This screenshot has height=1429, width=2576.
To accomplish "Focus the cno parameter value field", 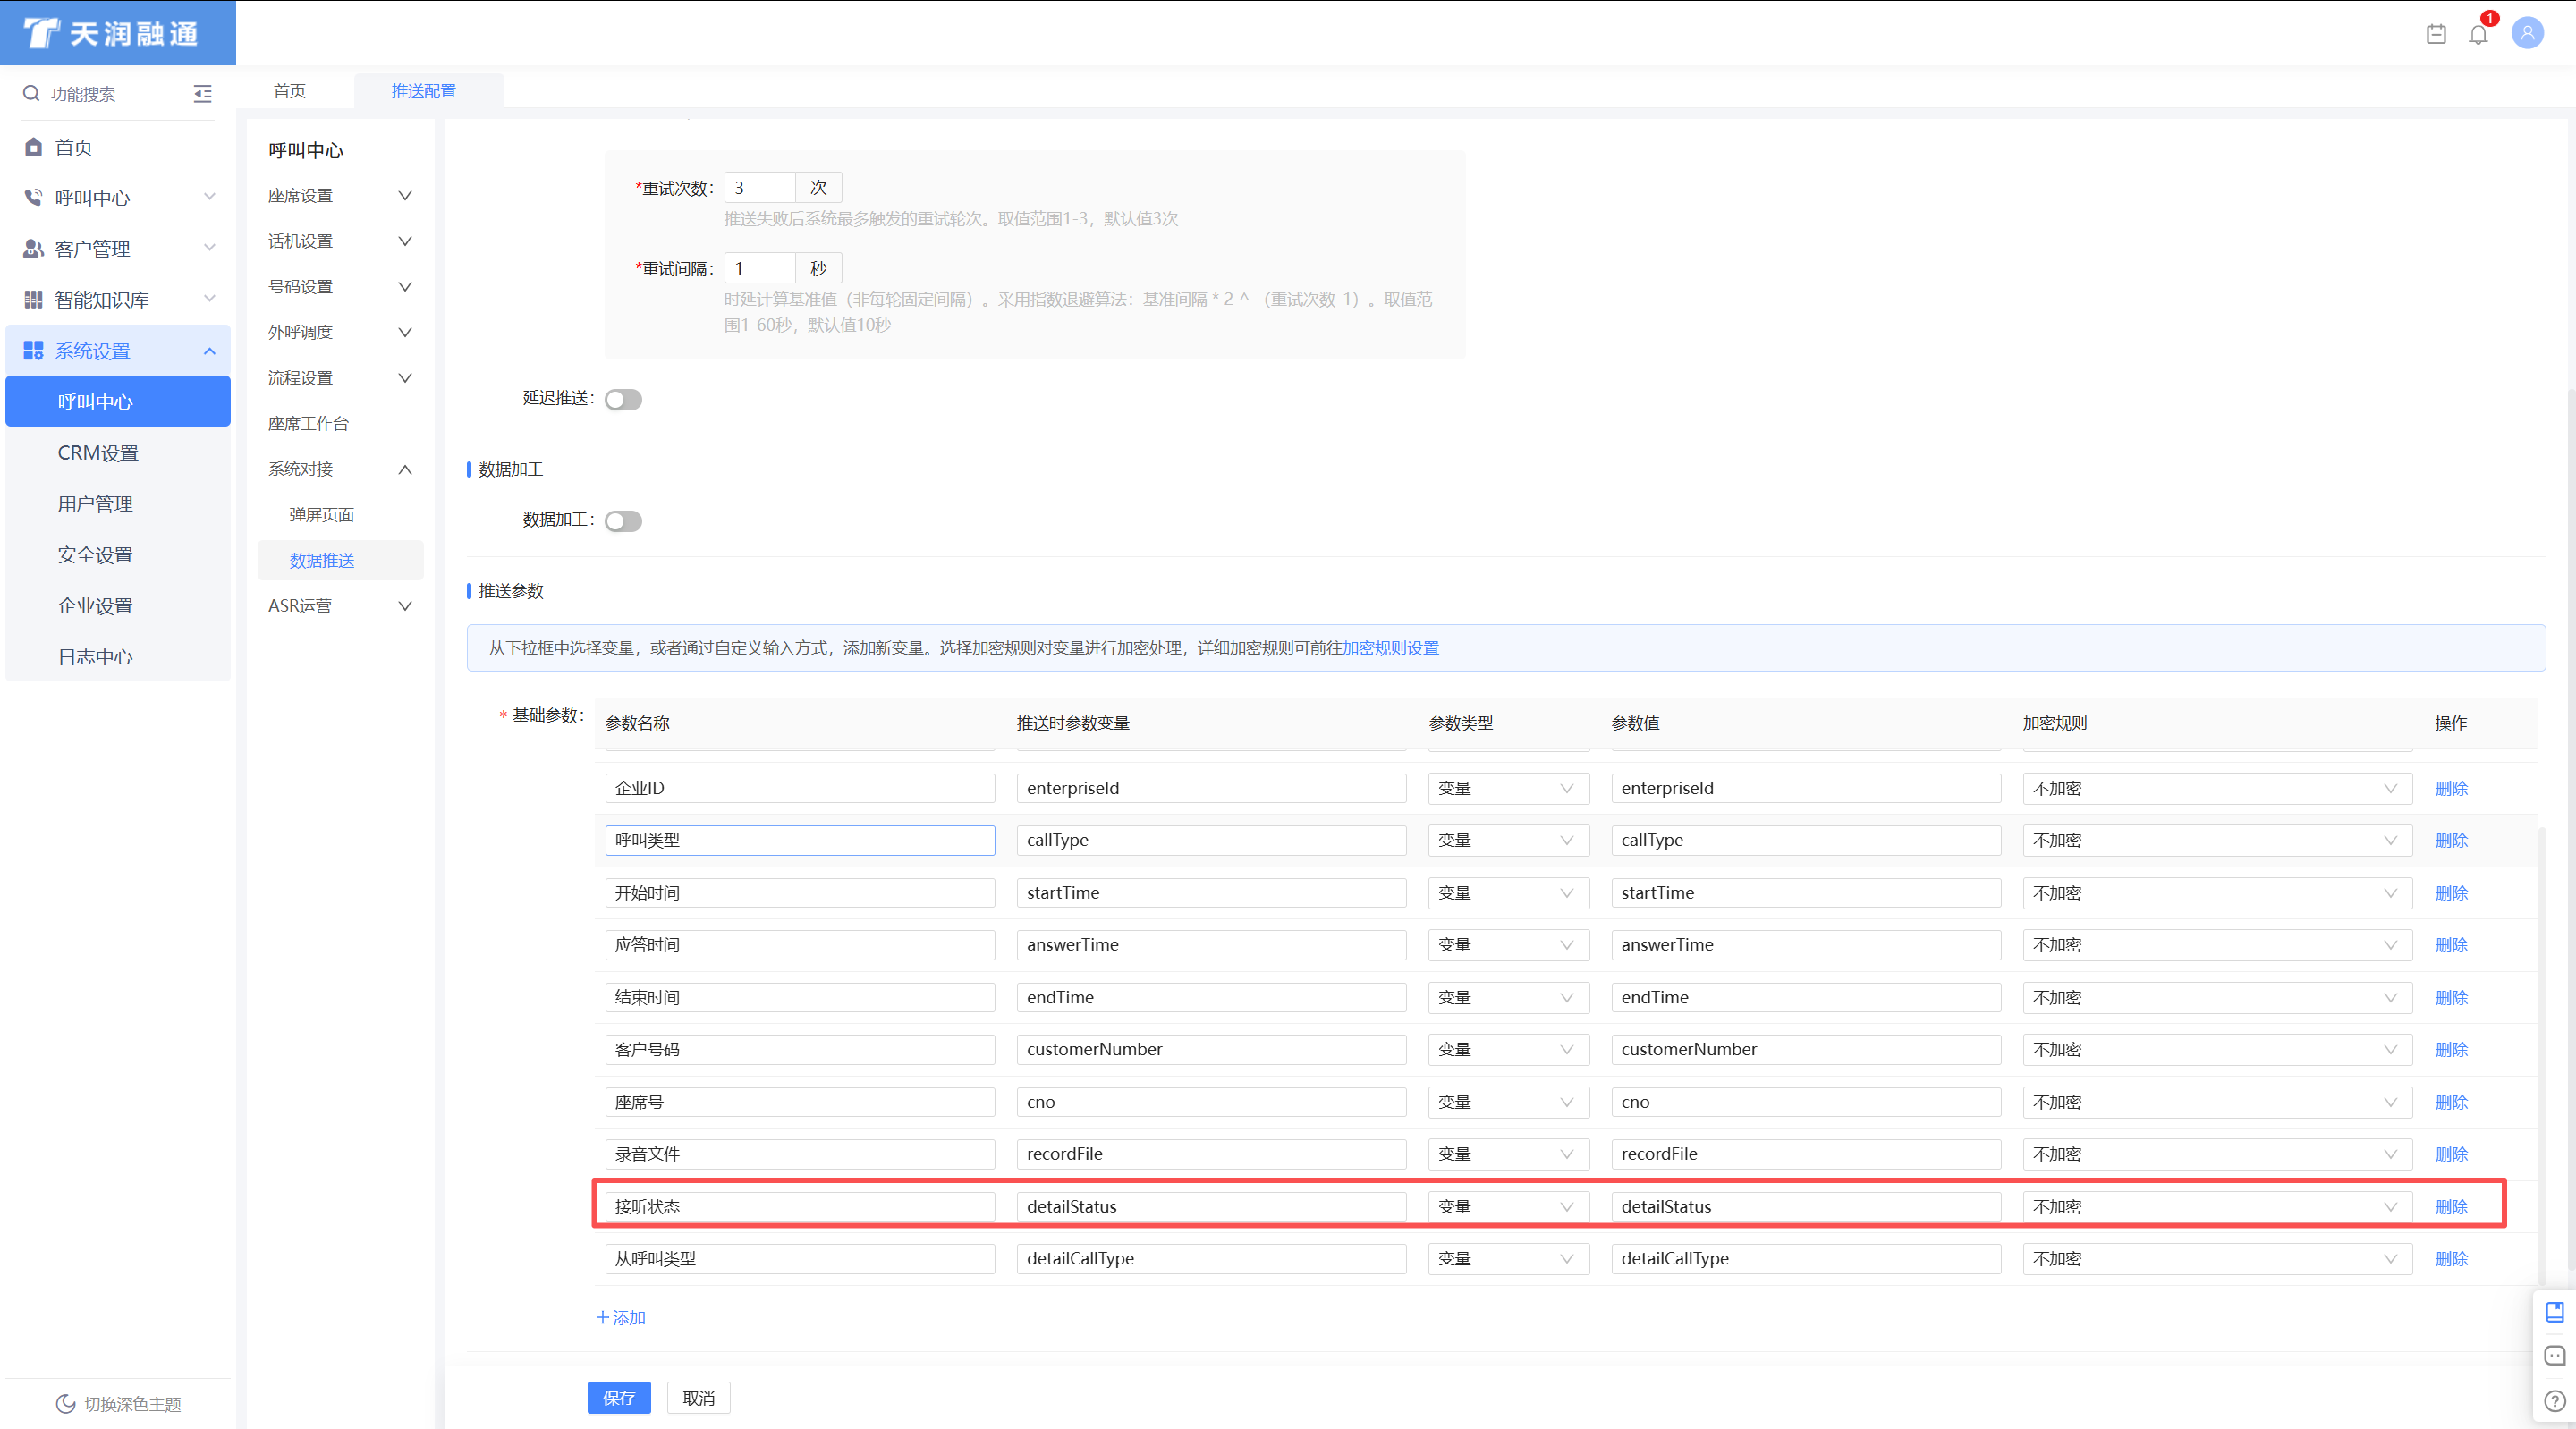I will point(1806,1102).
